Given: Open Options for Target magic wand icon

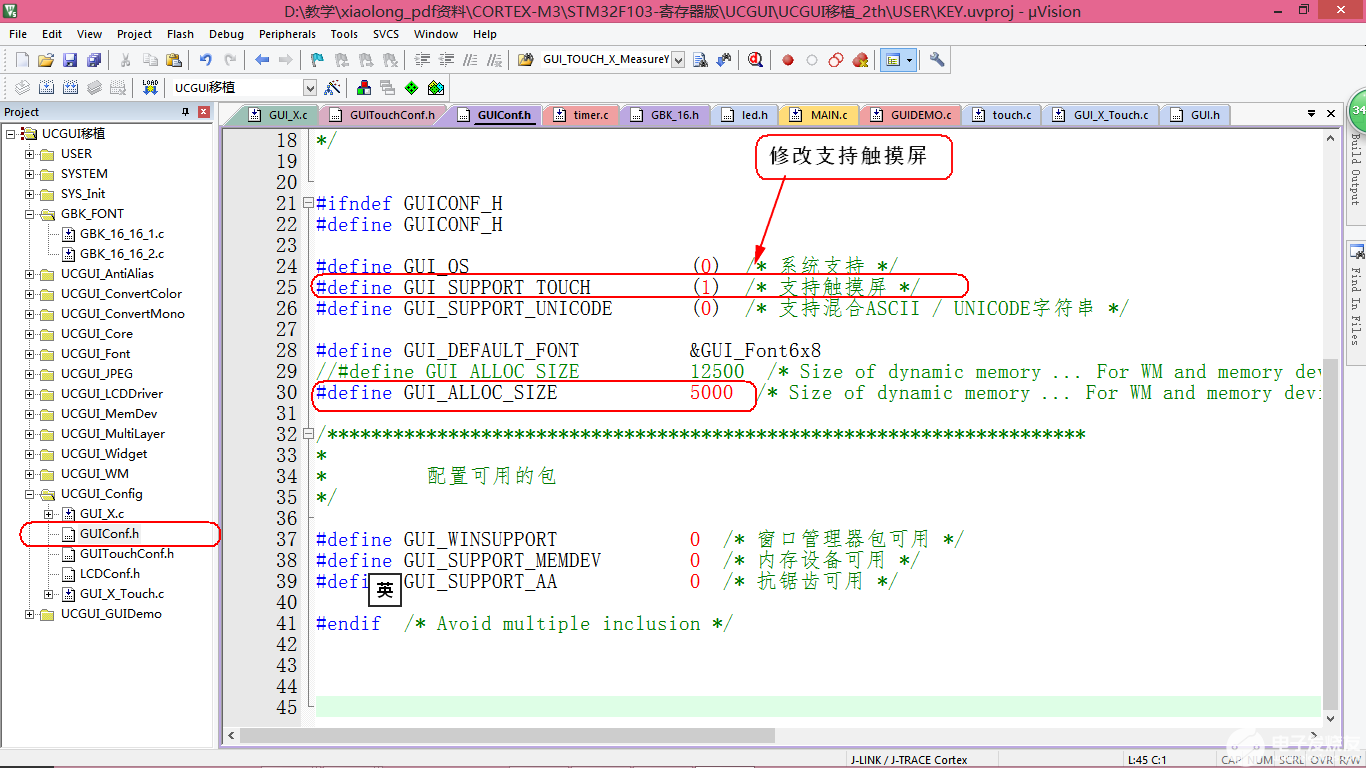Looking at the screenshot, I should pyautogui.click(x=332, y=88).
